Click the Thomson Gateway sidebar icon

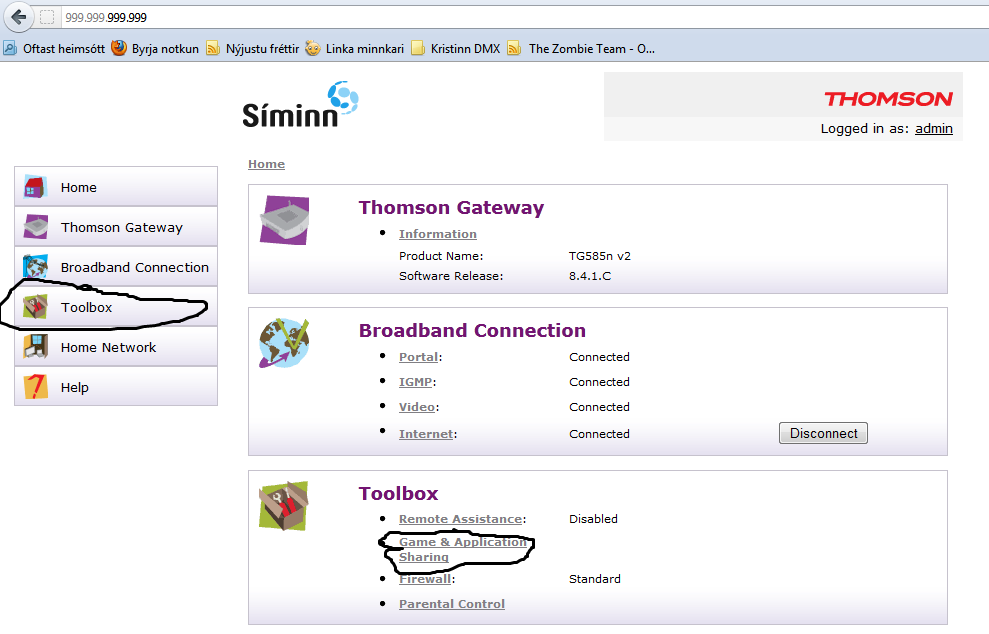pyautogui.click(x=36, y=227)
